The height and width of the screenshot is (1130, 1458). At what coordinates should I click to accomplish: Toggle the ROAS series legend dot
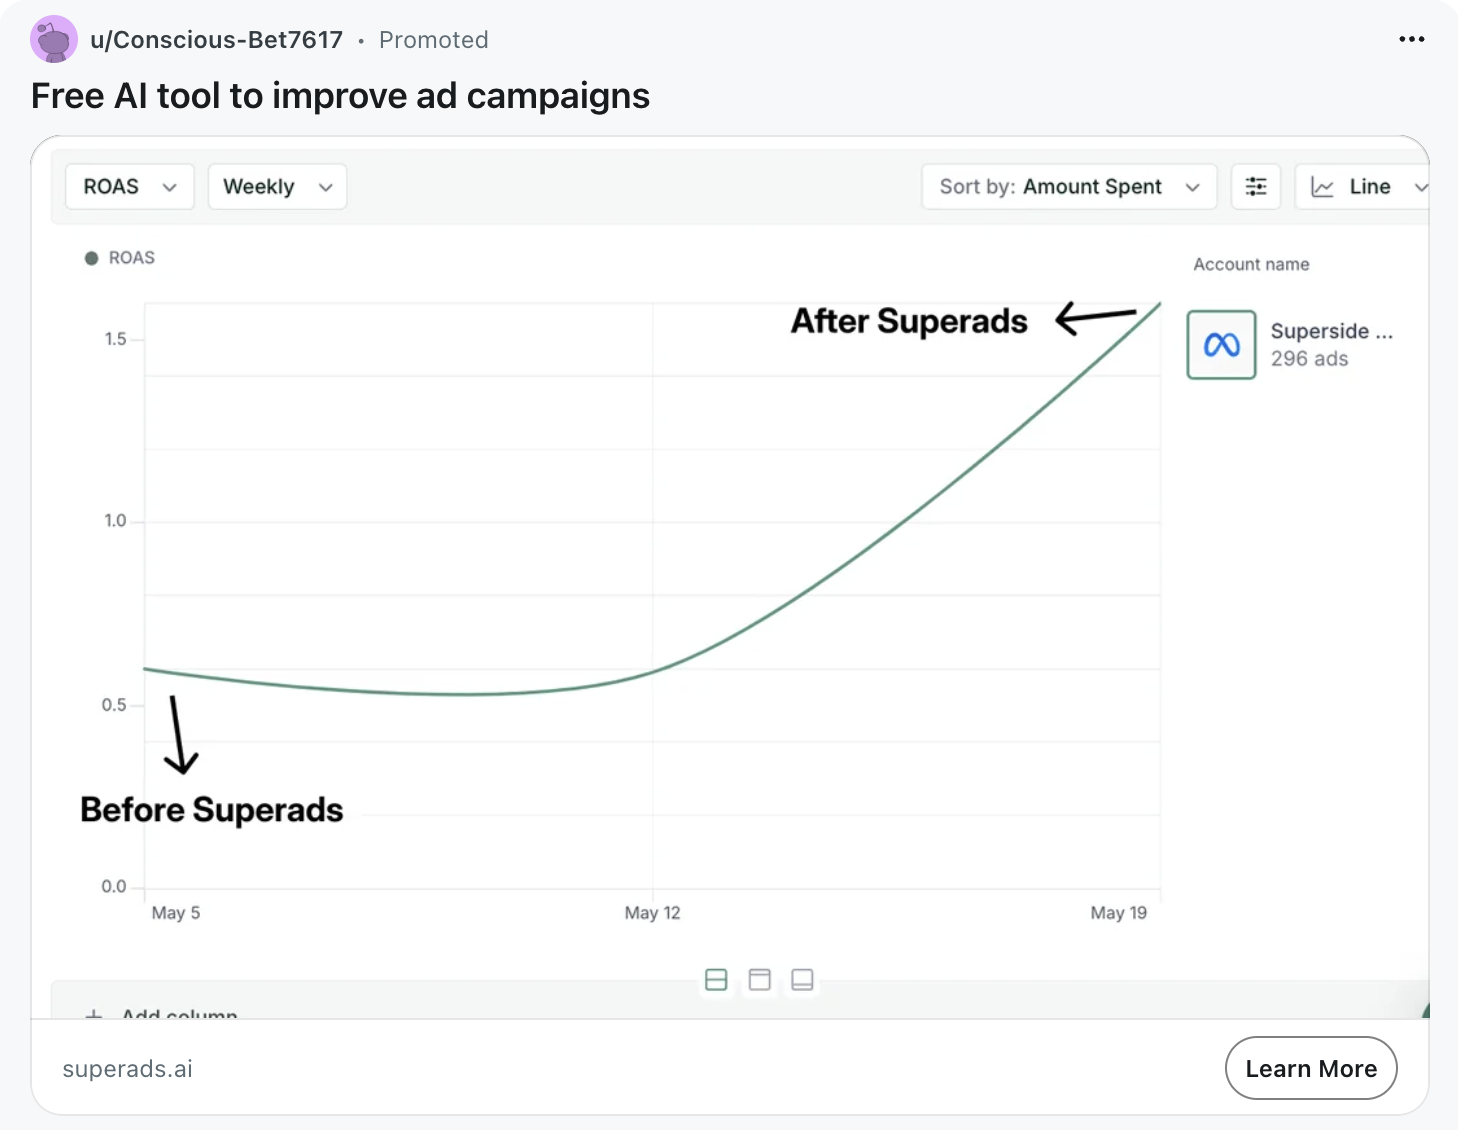click(91, 257)
